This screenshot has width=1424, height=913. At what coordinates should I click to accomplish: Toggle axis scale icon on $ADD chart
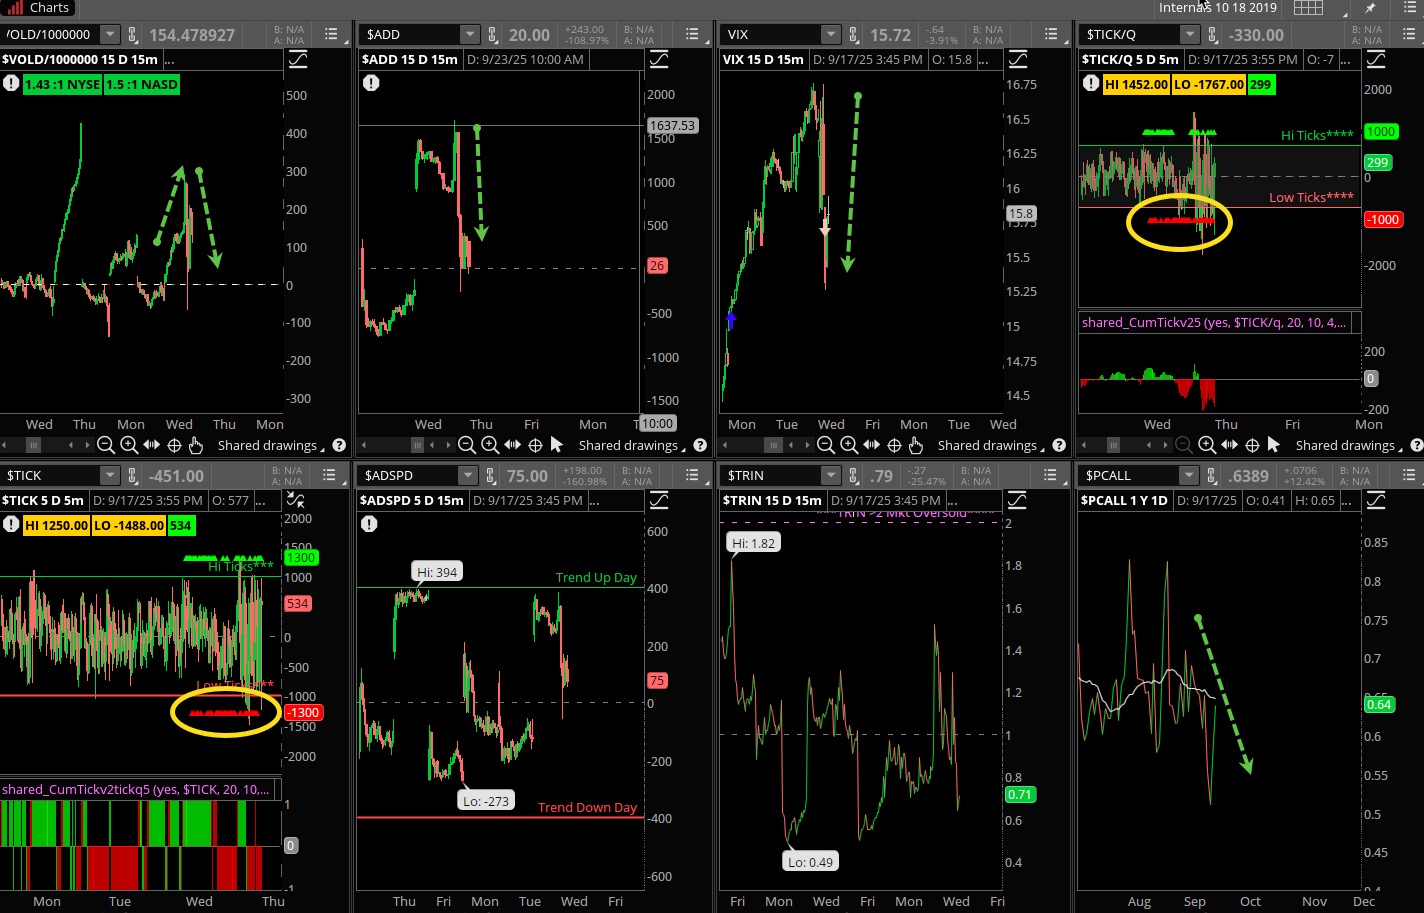tap(658, 60)
